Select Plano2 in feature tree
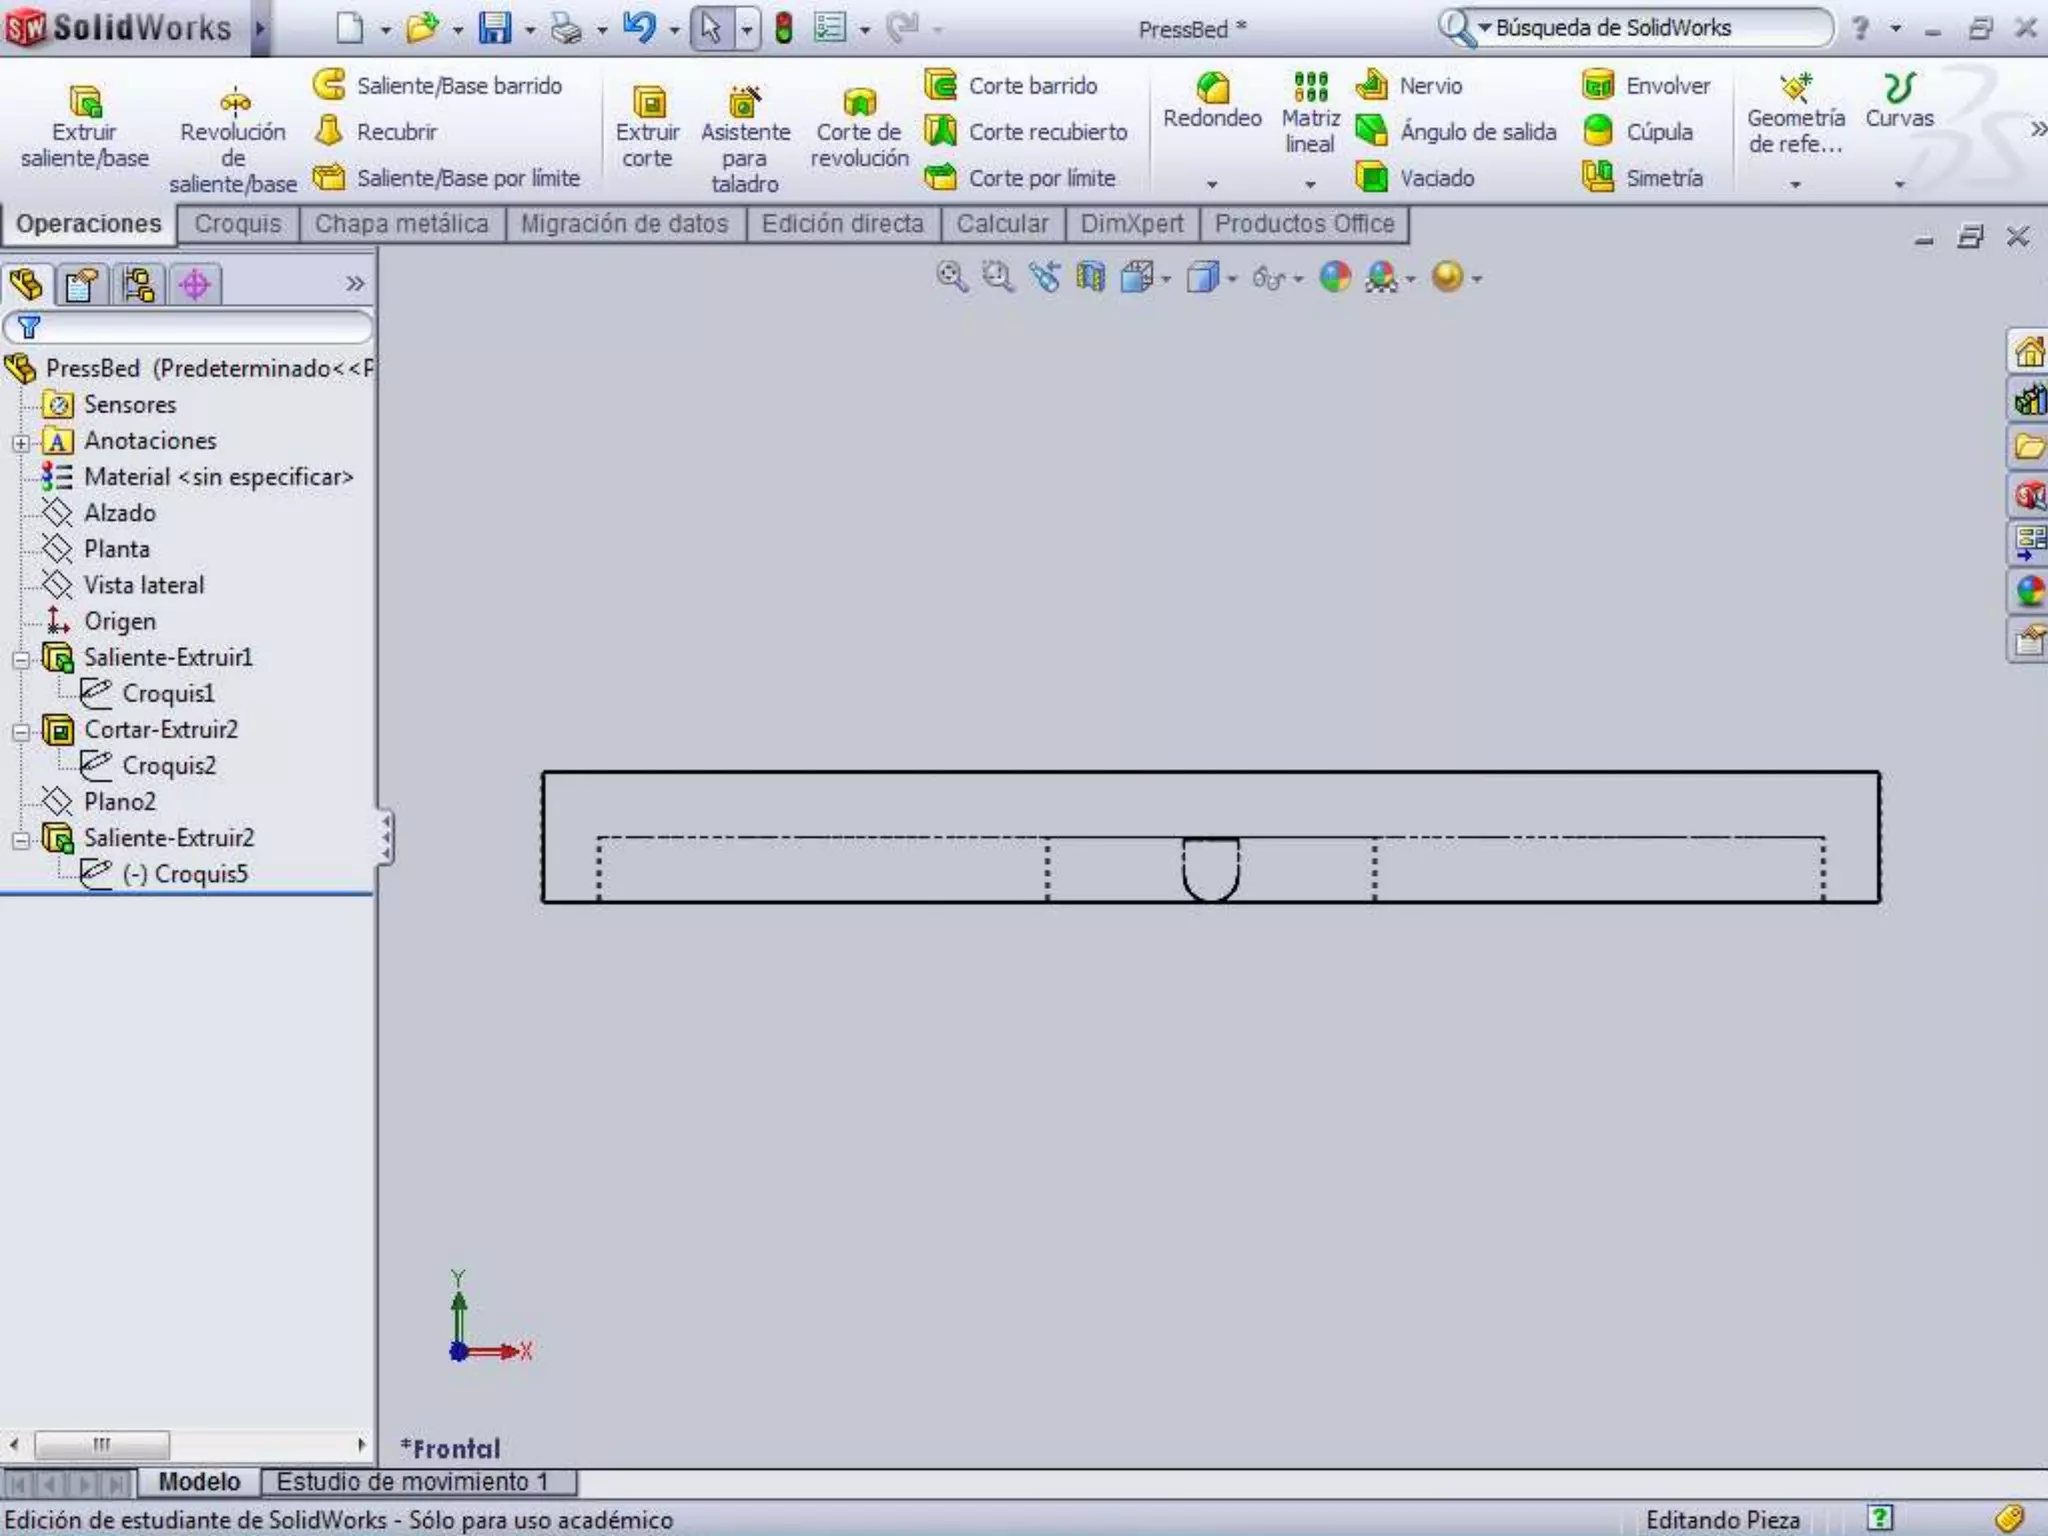This screenshot has height=1536, width=2048. coord(119,802)
